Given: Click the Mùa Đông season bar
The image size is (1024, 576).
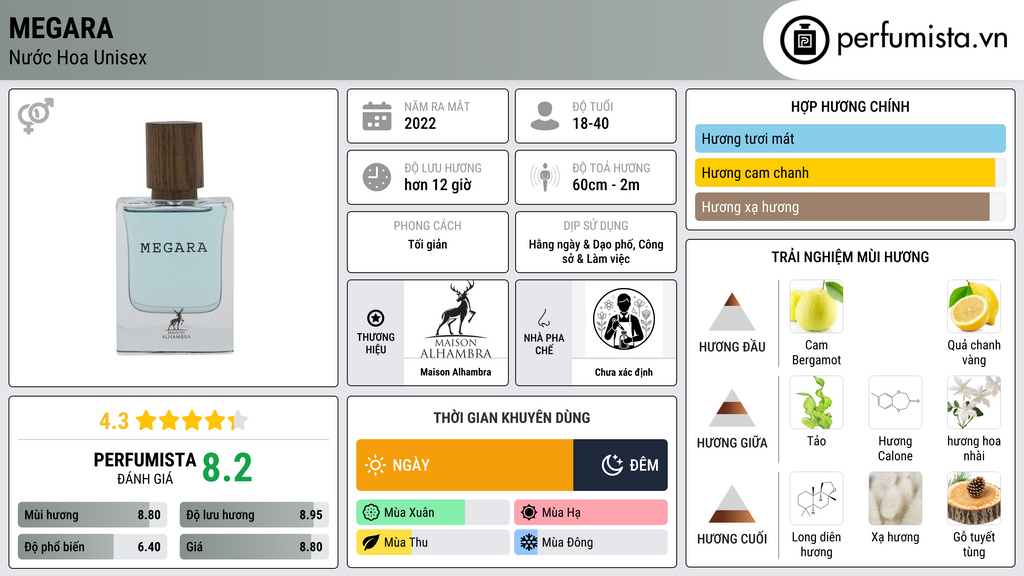Looking at the screenshot, I should point(590,542).
